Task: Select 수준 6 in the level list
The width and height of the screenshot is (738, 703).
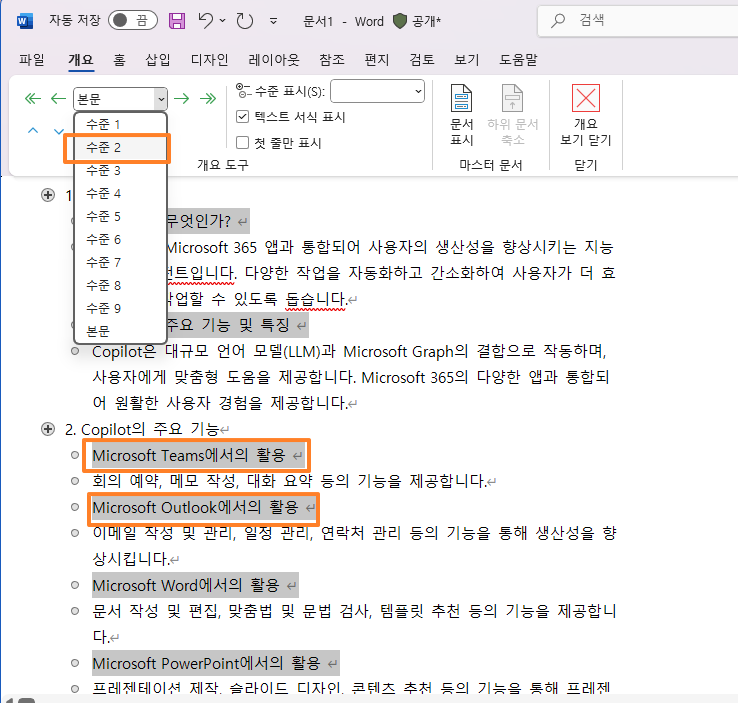Action: 120,240
